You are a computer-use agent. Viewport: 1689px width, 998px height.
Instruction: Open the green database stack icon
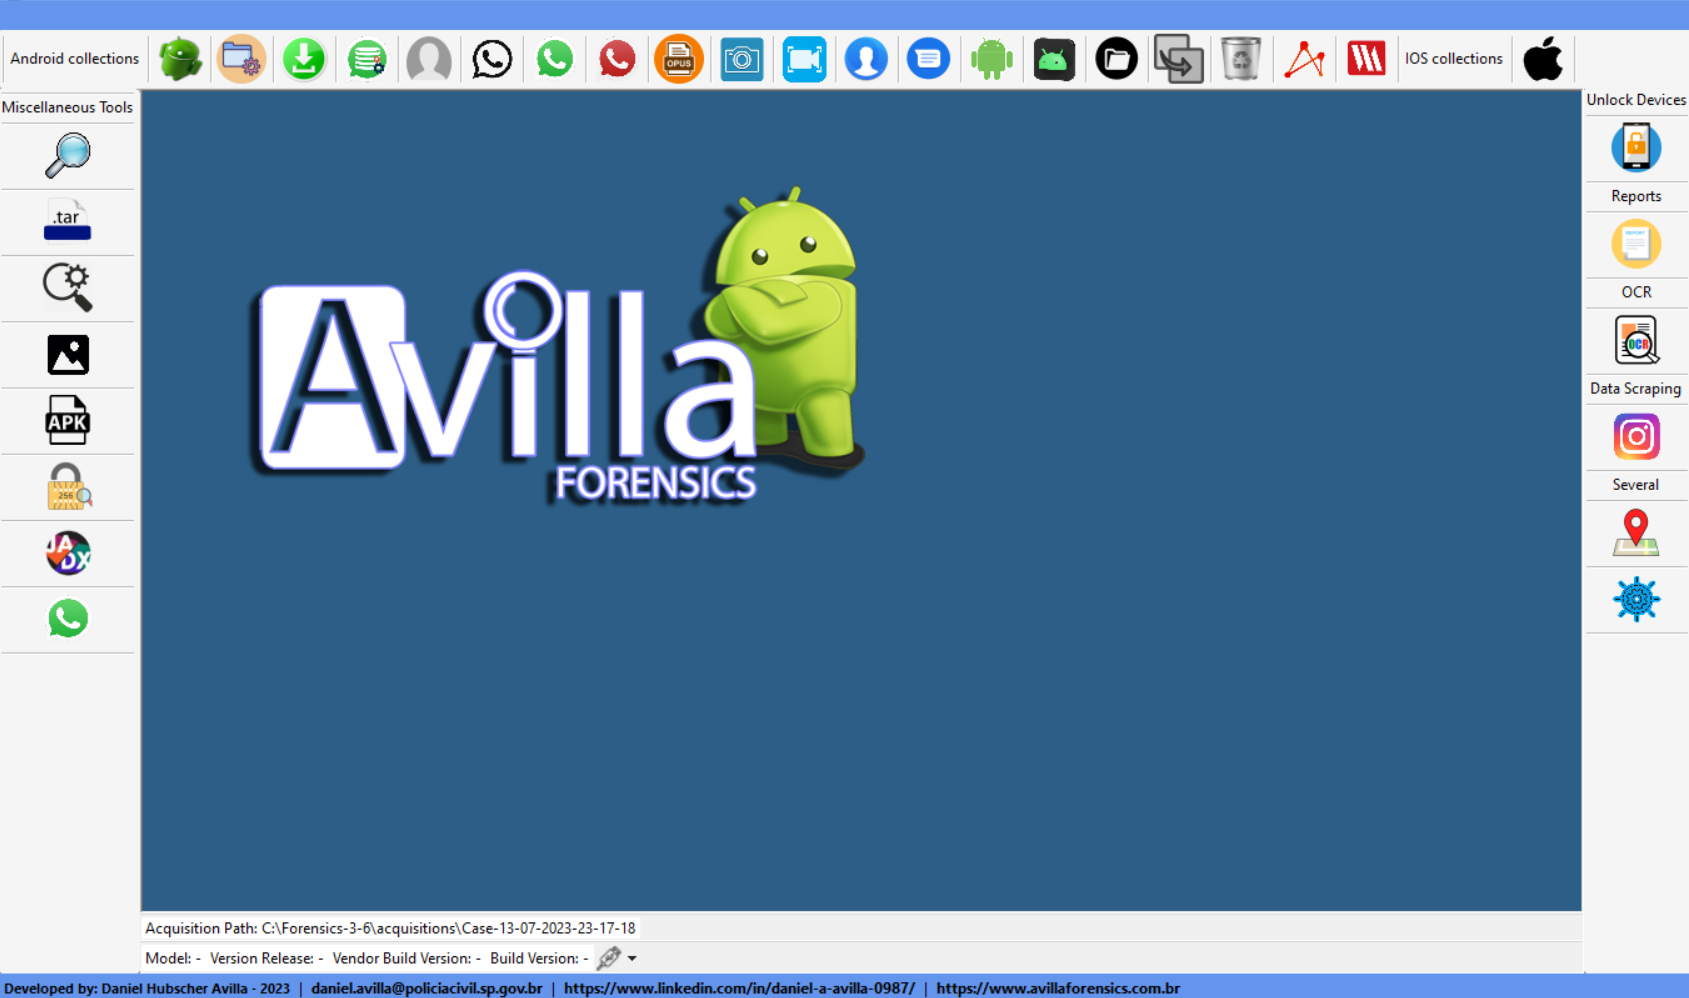click(367, 59)
